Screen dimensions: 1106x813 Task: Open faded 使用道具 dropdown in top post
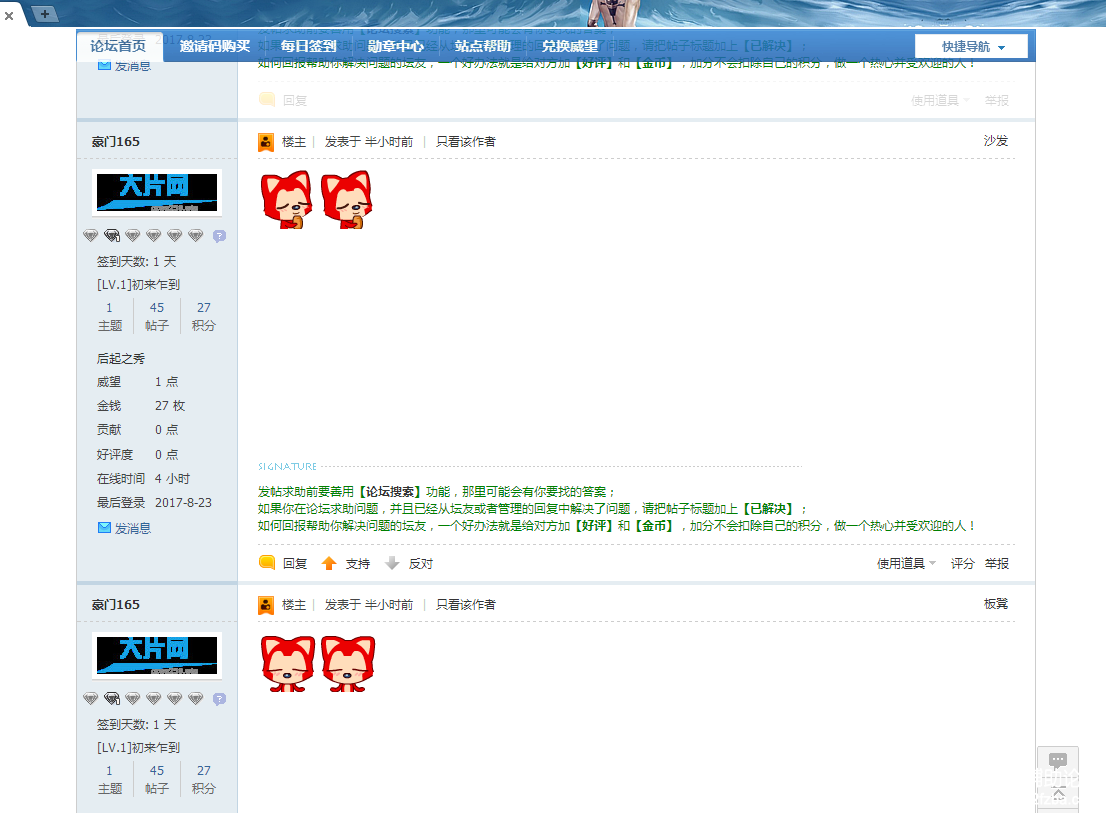point(940,100)
